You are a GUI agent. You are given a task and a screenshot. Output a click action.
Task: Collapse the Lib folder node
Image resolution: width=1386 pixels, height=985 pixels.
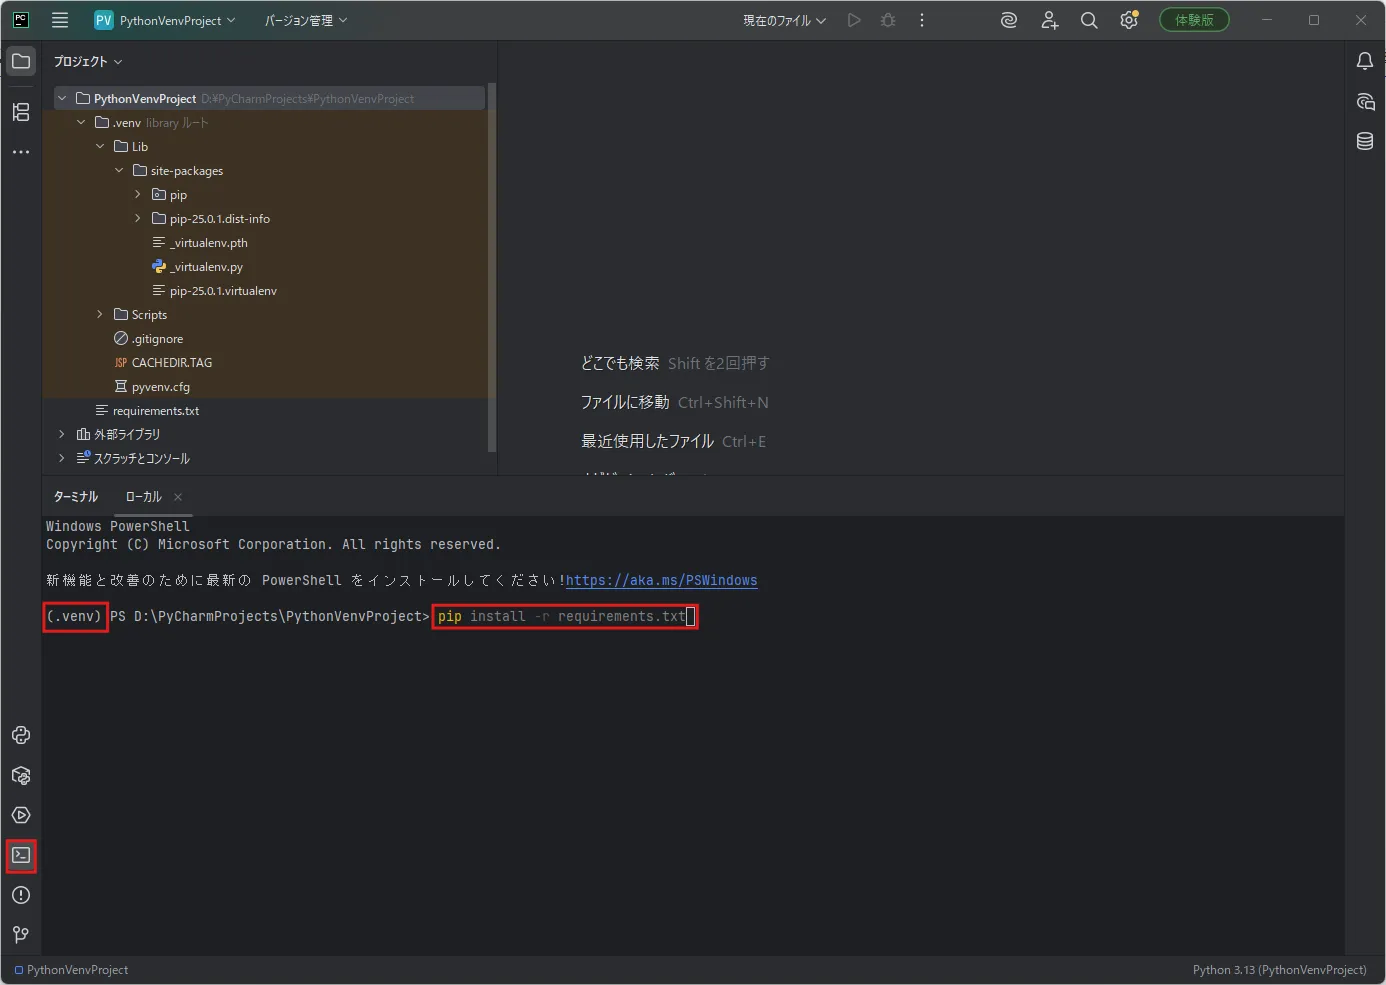pos(100,146)
